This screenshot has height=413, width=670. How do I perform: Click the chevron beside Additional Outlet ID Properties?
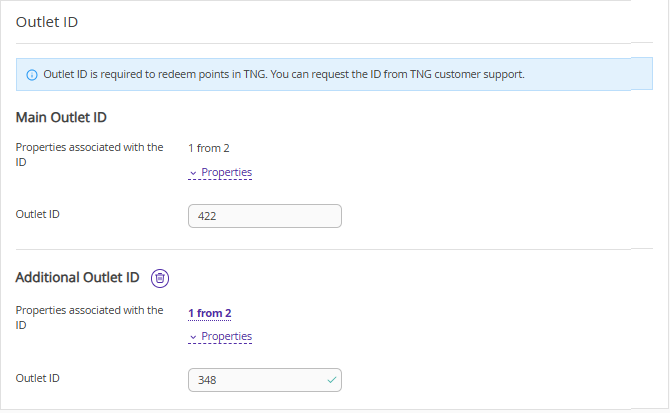click(193, 337)
